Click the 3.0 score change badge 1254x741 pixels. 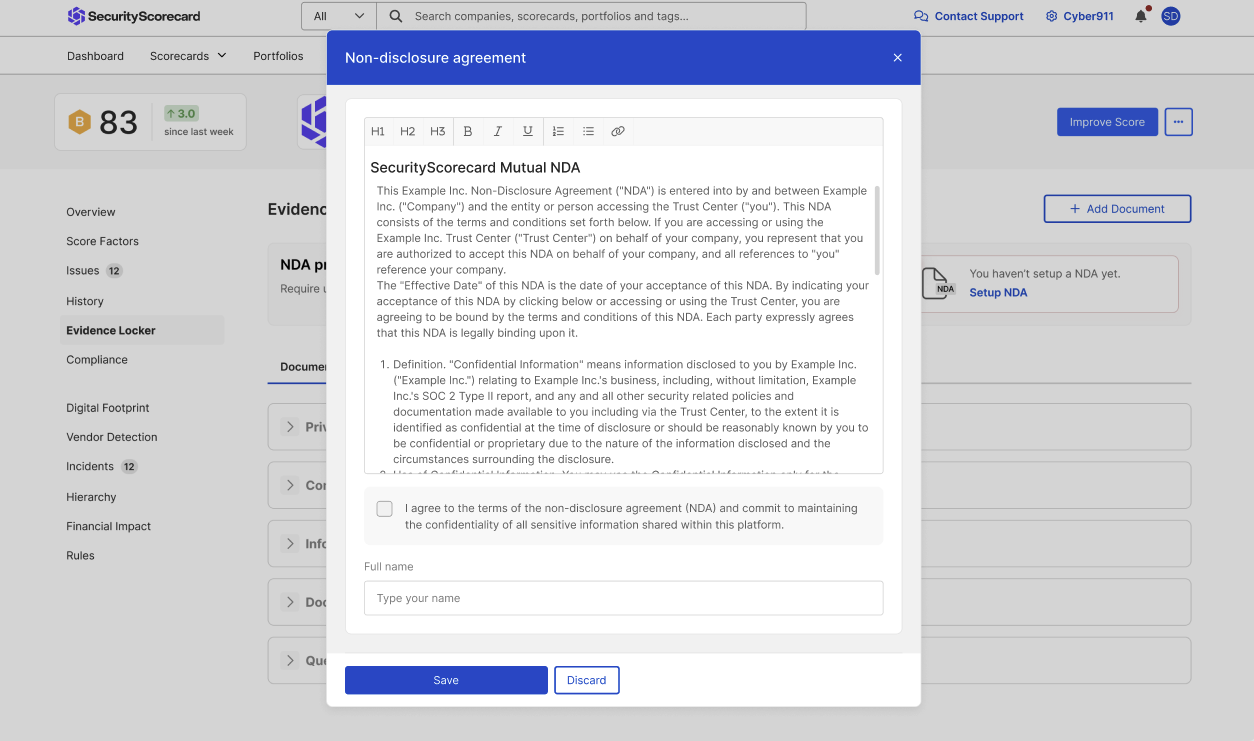click(182, 113)
